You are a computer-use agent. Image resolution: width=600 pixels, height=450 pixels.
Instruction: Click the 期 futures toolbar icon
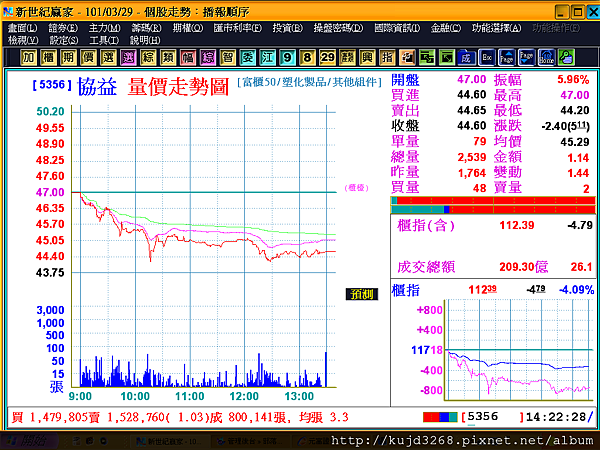[x=68, y=58]
